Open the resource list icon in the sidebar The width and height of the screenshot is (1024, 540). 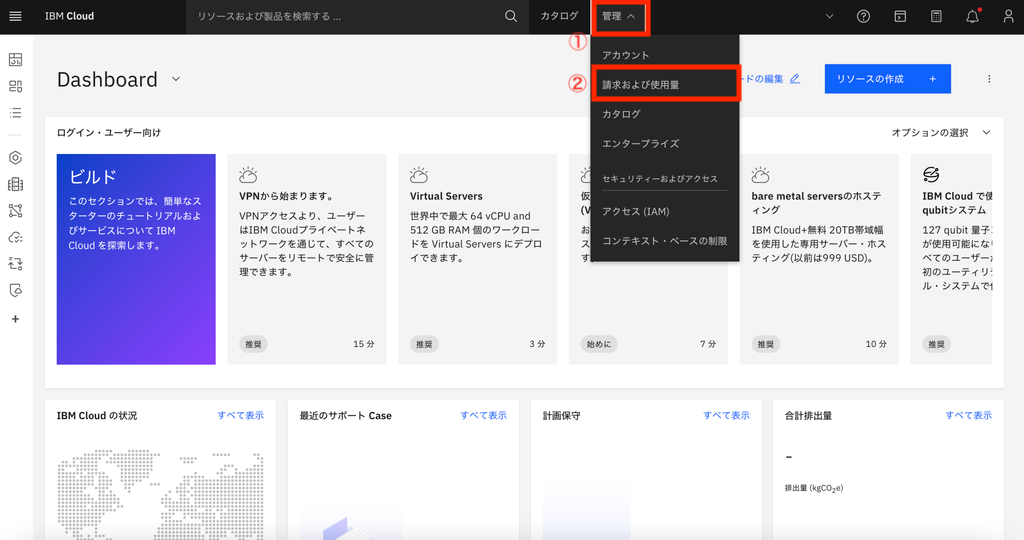click(x=16, y=113)
